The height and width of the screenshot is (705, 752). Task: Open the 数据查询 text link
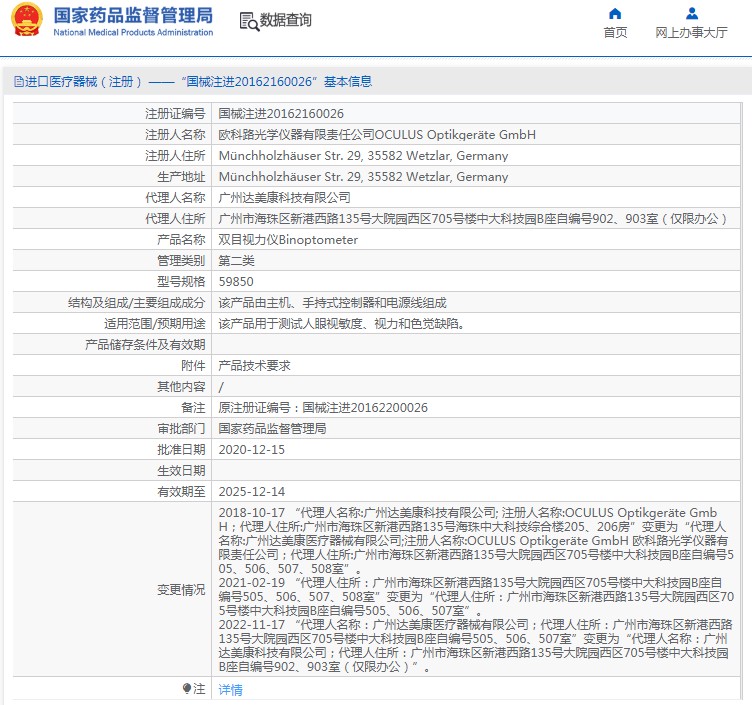point(285,21)
